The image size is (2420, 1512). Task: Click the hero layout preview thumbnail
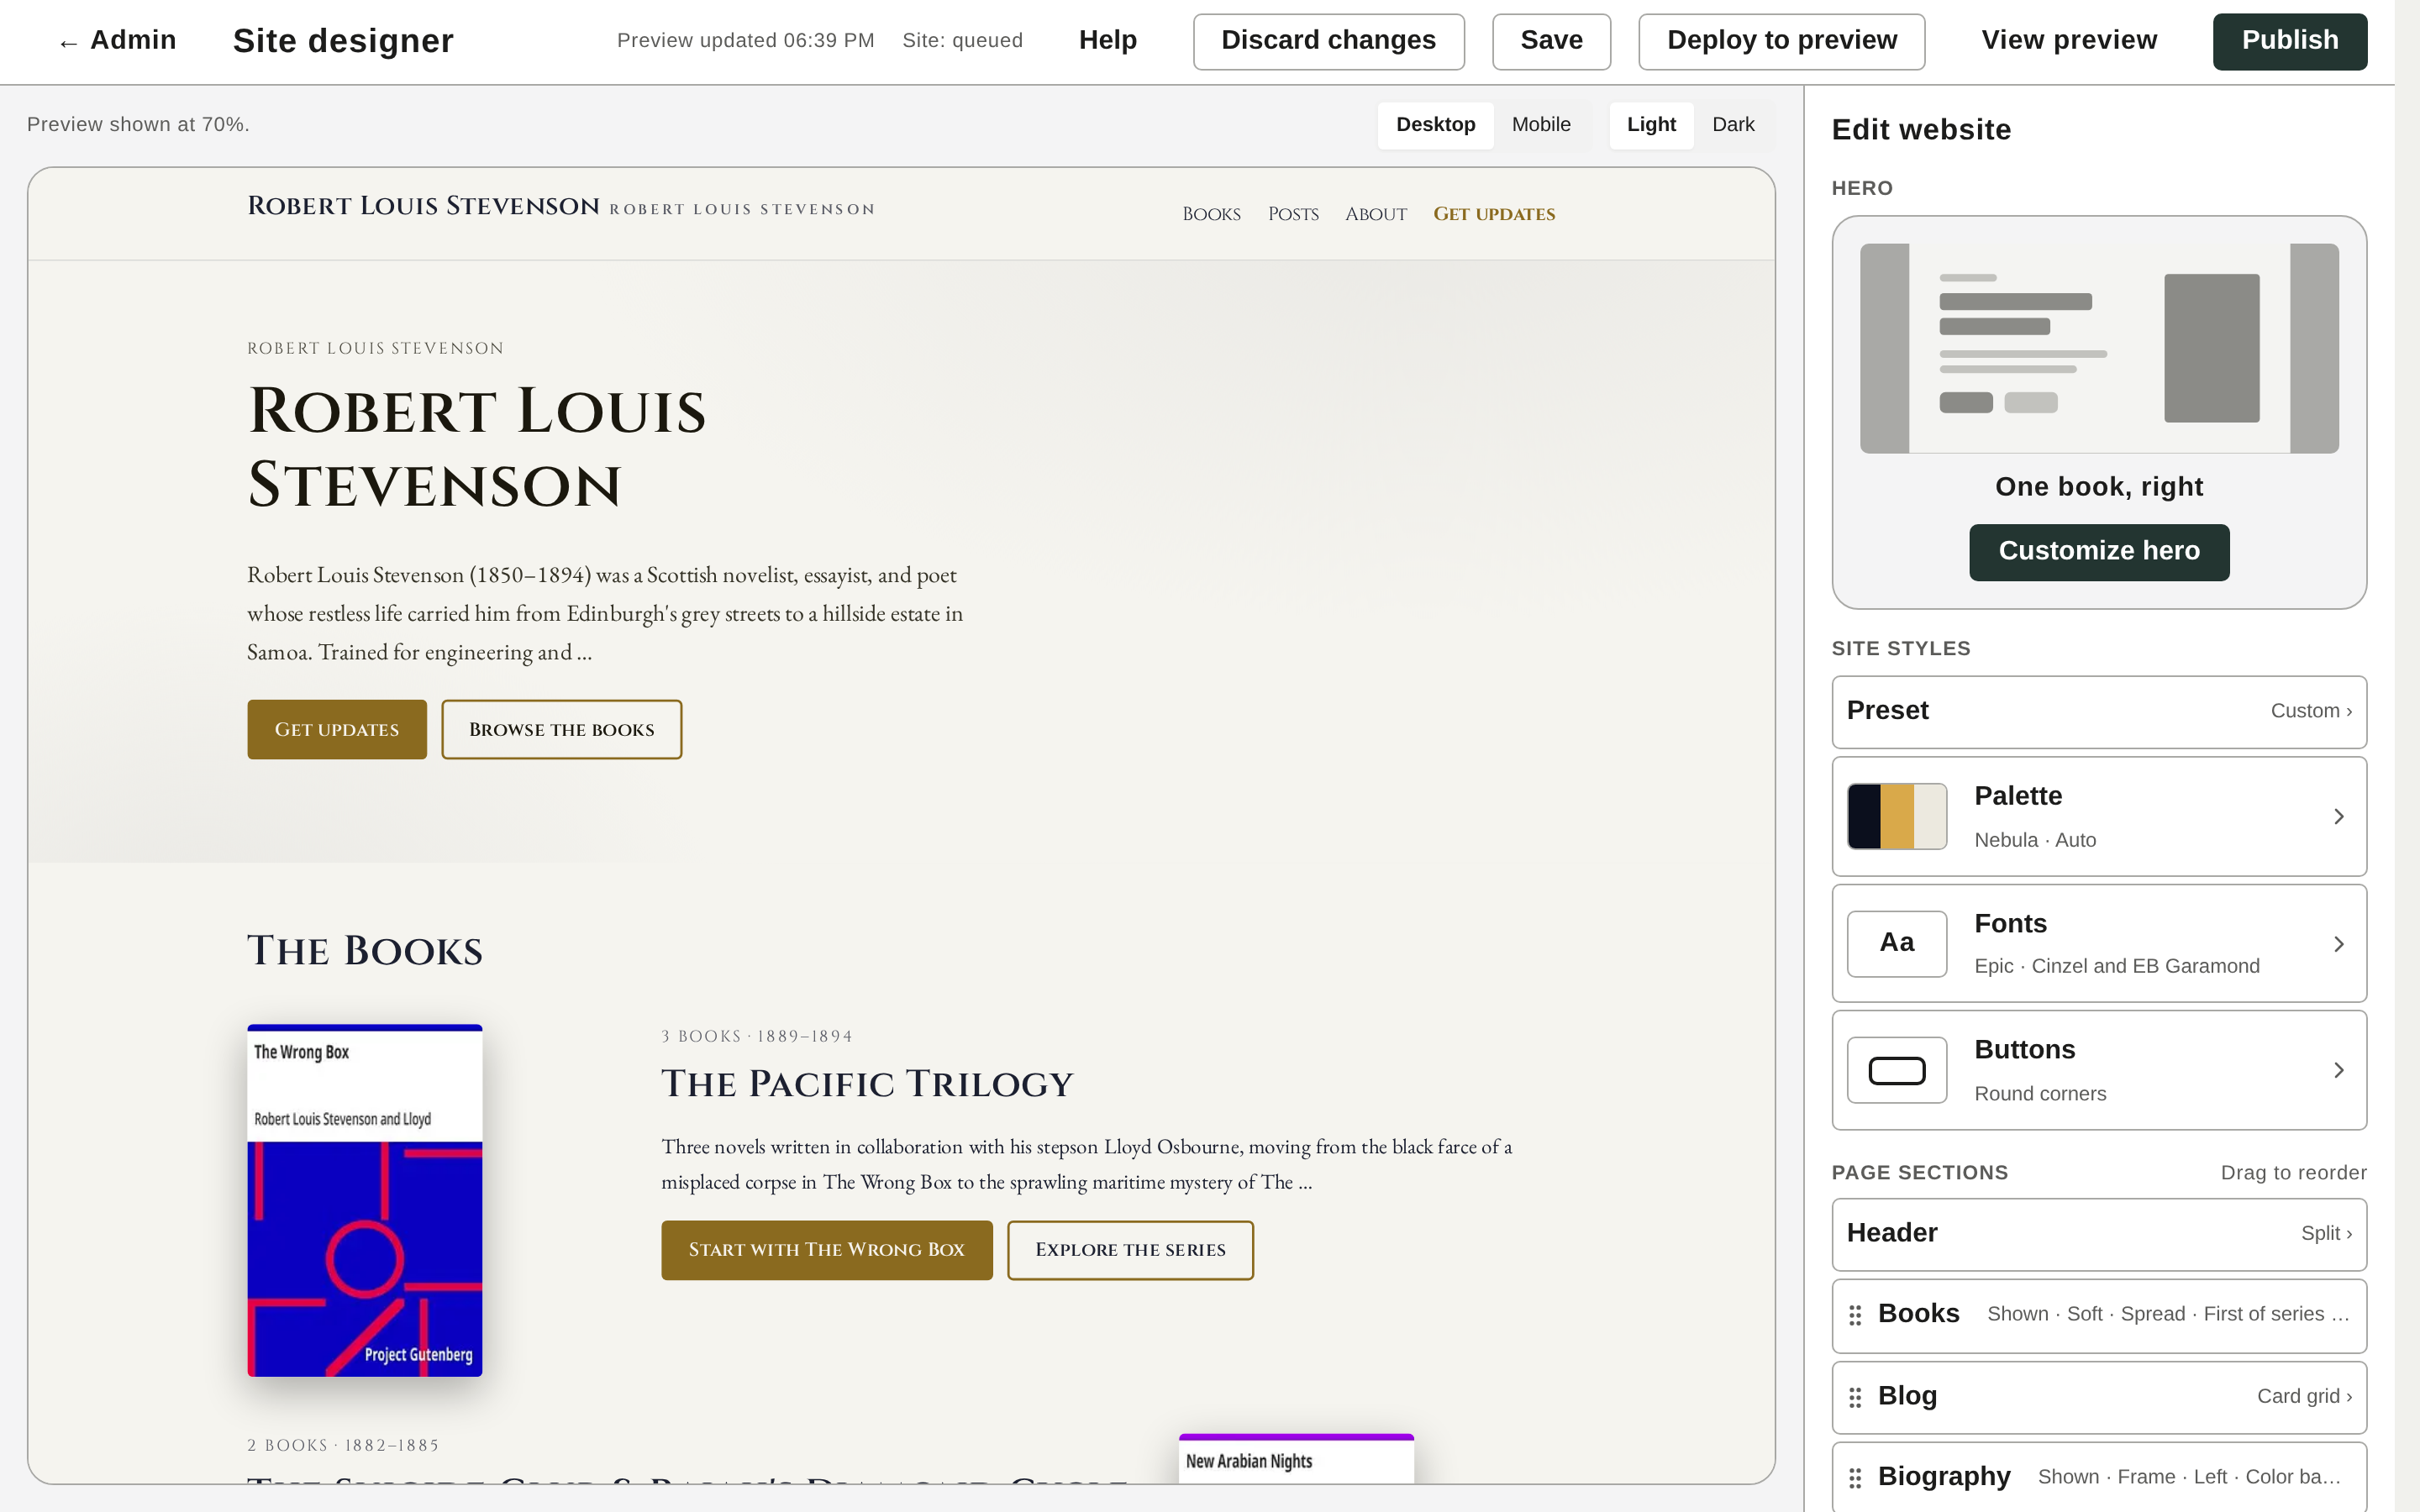(x=2099, y=348)
